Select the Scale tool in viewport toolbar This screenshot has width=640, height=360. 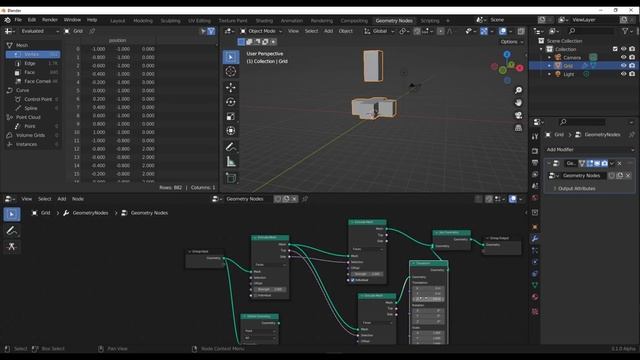coord(231,117)
